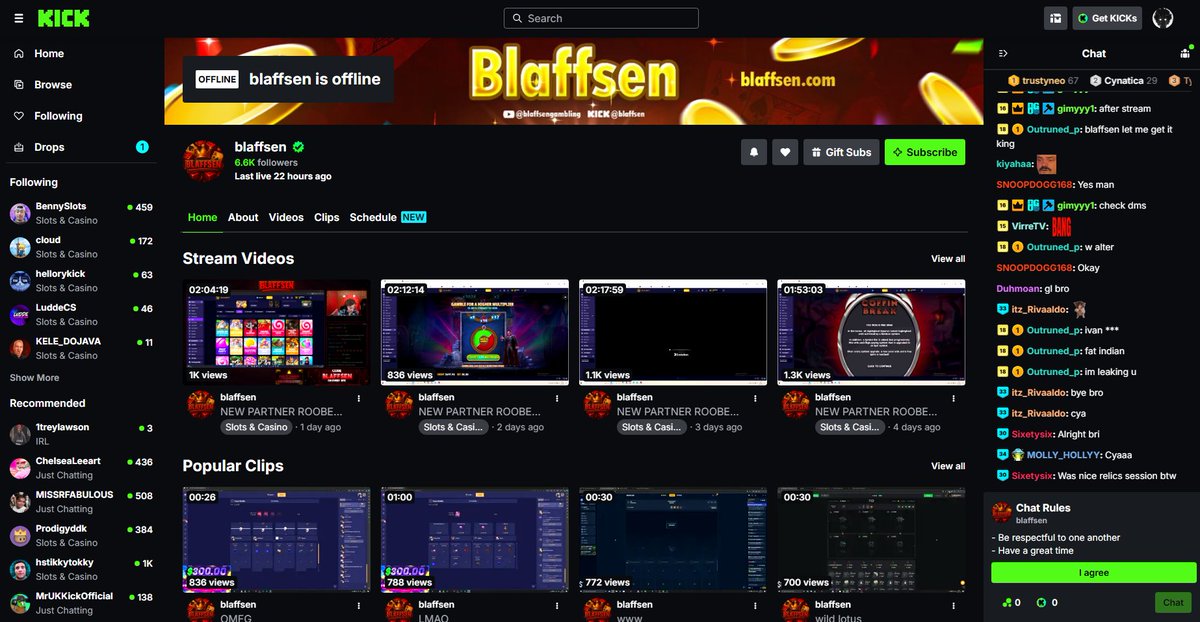Viewport: 1200px width, 622px height.
Task: Open the 01:00 popular clip thumbnail
Action: (475, 540)
